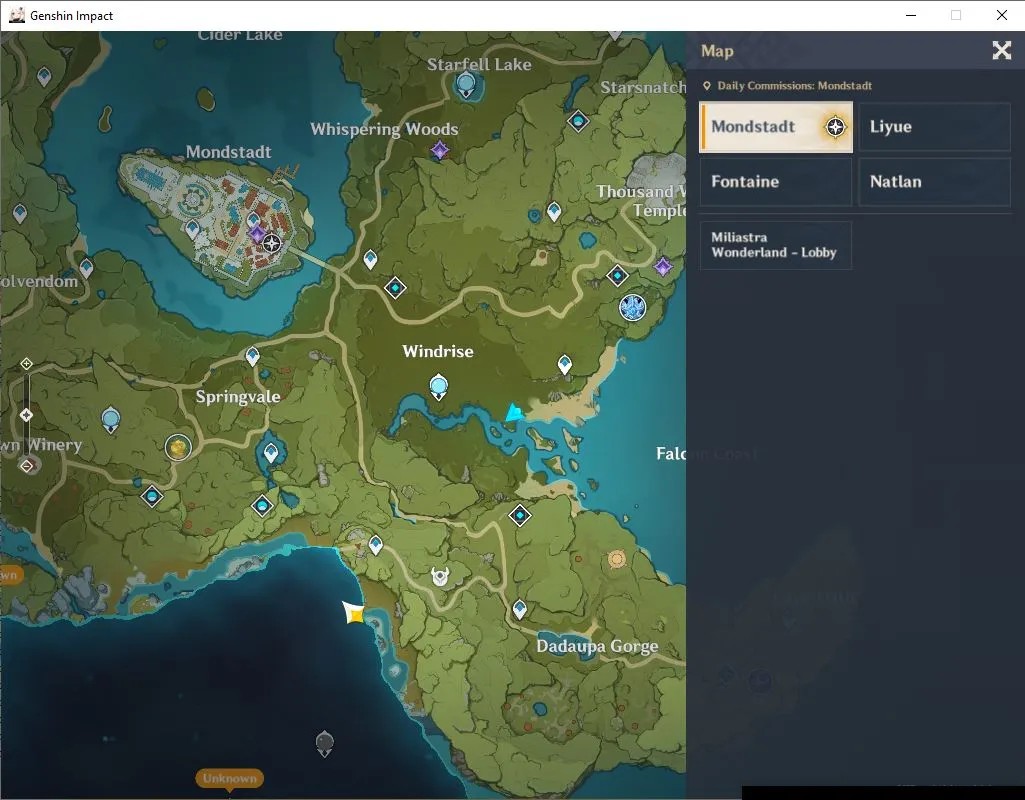Open Miliastra Wonderland - Lobby
This screenshot has height=800, width=1025.
click(776, 245)
